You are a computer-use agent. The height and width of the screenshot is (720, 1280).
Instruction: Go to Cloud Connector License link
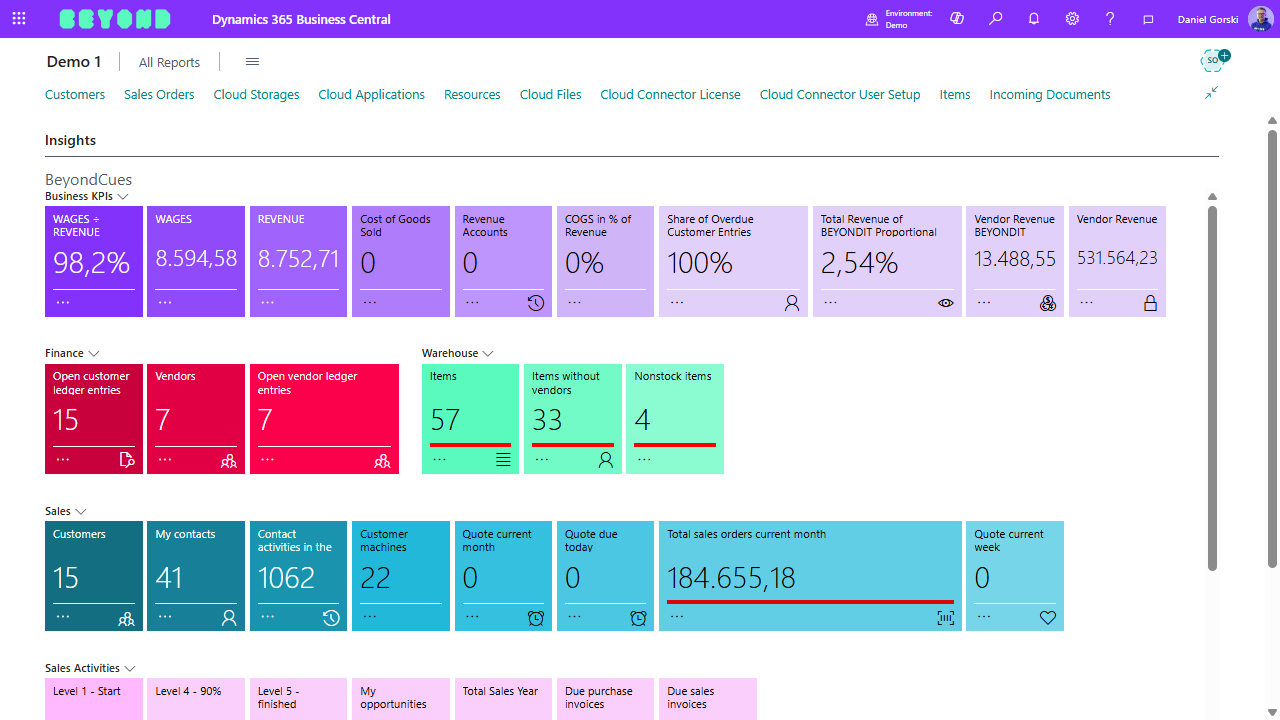coord(670,95)
